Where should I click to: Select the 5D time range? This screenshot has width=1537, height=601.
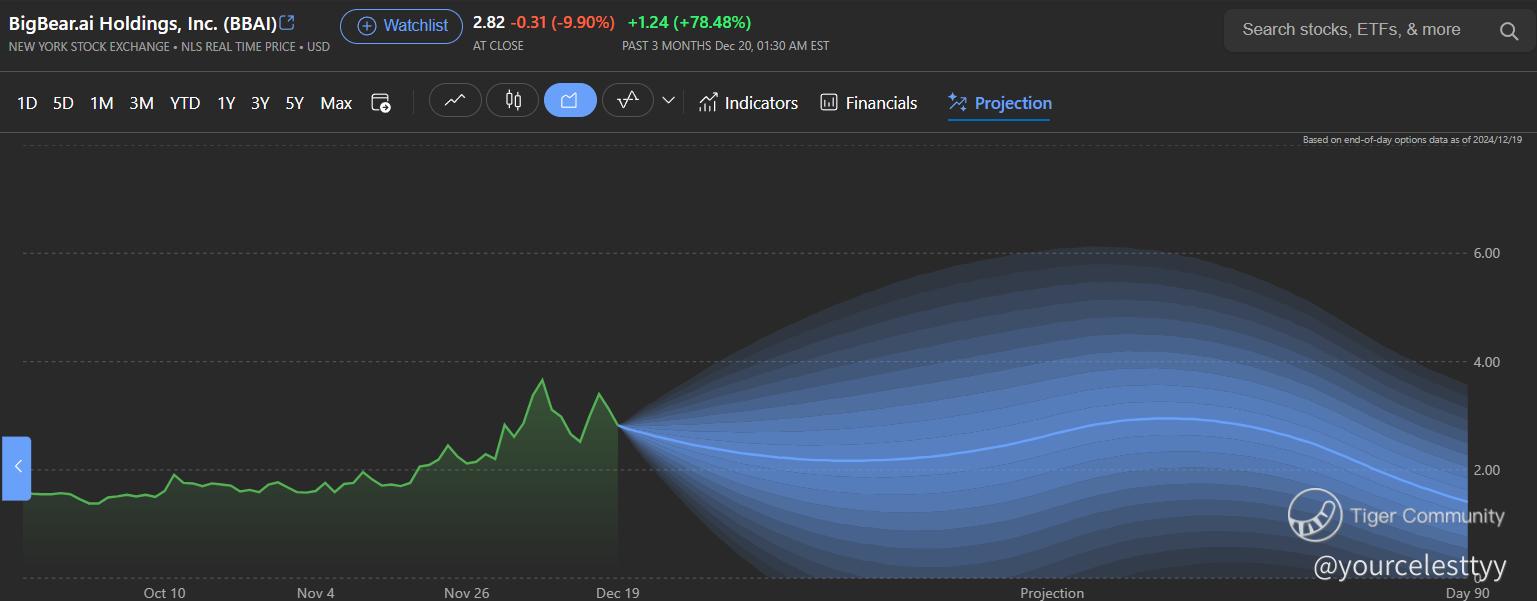tap(63, 103)
